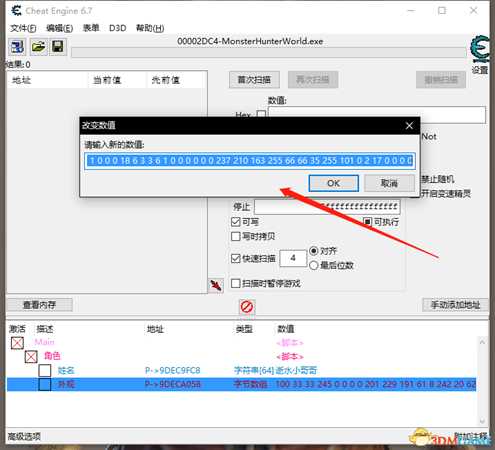Tick the 姓名 entry's activation checkbox

[45, 370]
